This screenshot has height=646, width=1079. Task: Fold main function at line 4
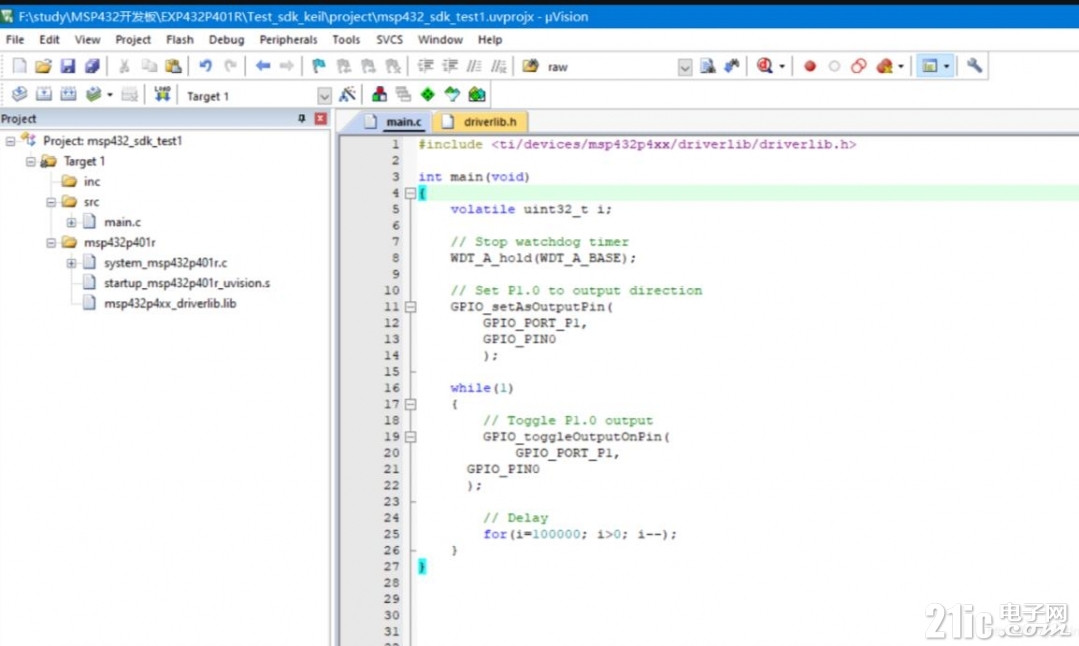click(x=411, y=193)
